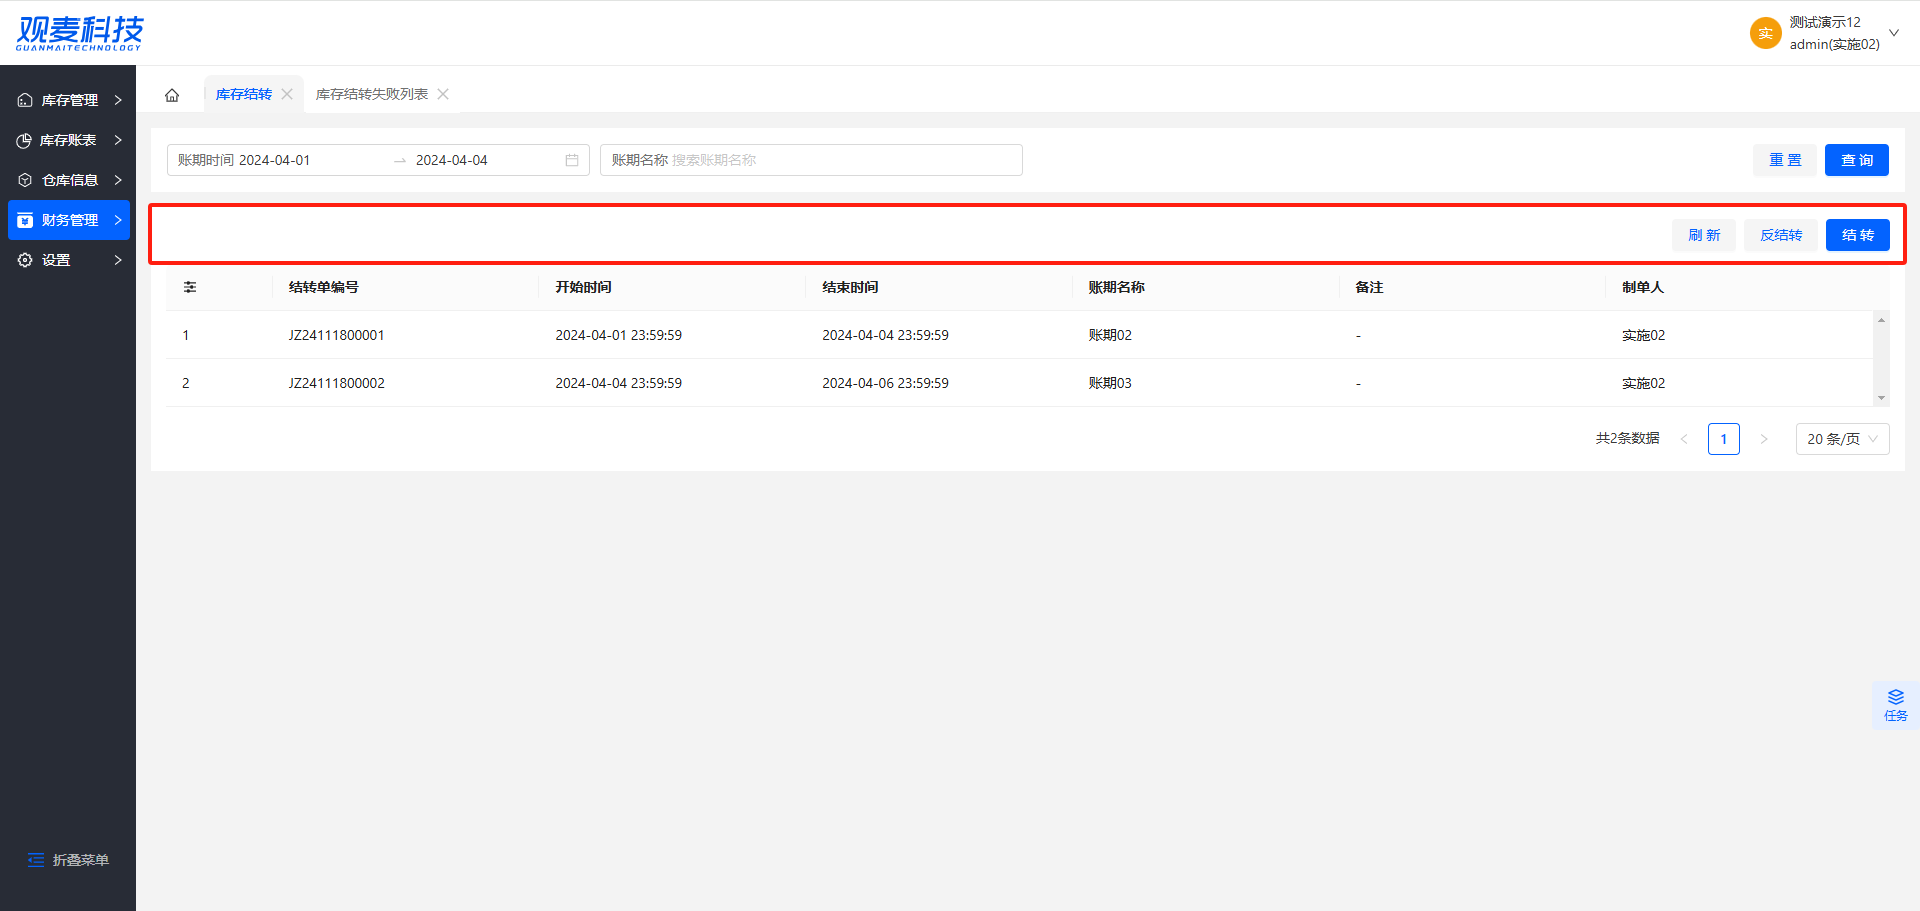This screenshot has height=911, width=1920.
Task: Click the blue 结转 button
Action: click(1858, 235)
